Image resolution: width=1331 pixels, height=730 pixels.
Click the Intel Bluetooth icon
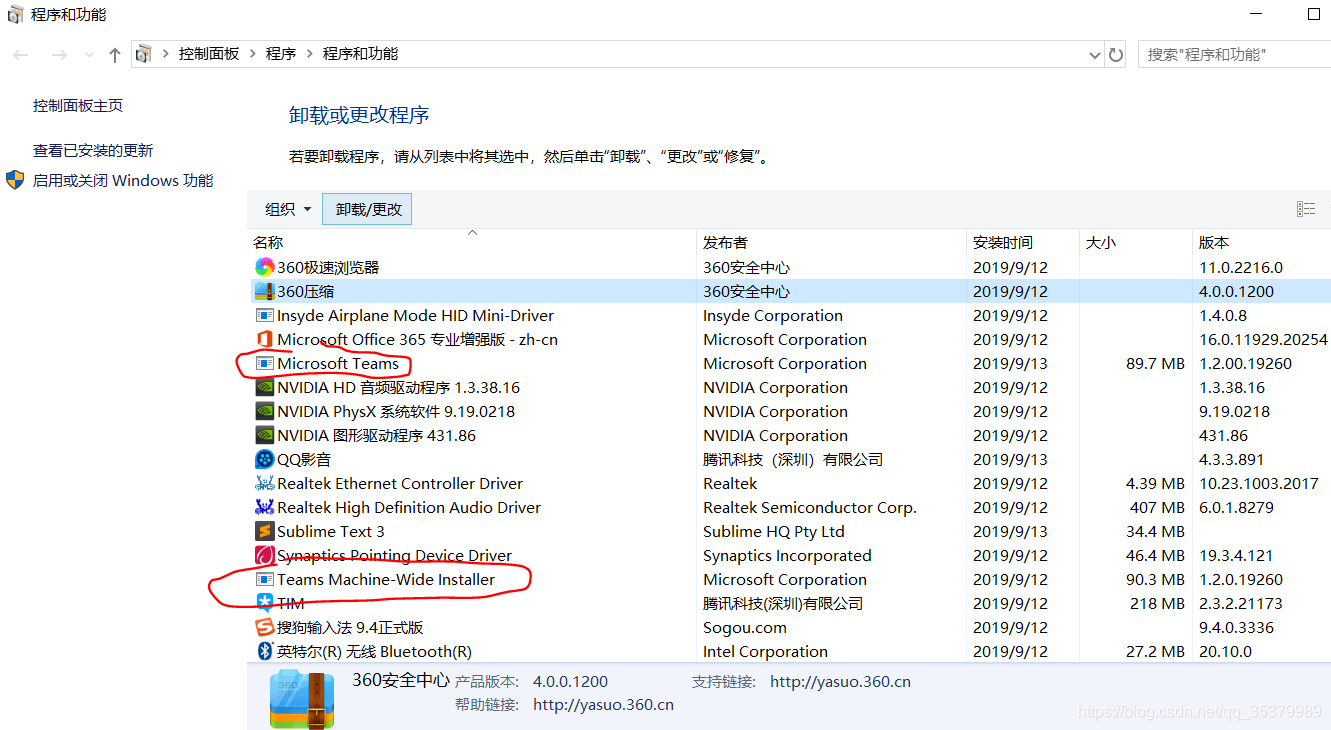tap(264, 651)
